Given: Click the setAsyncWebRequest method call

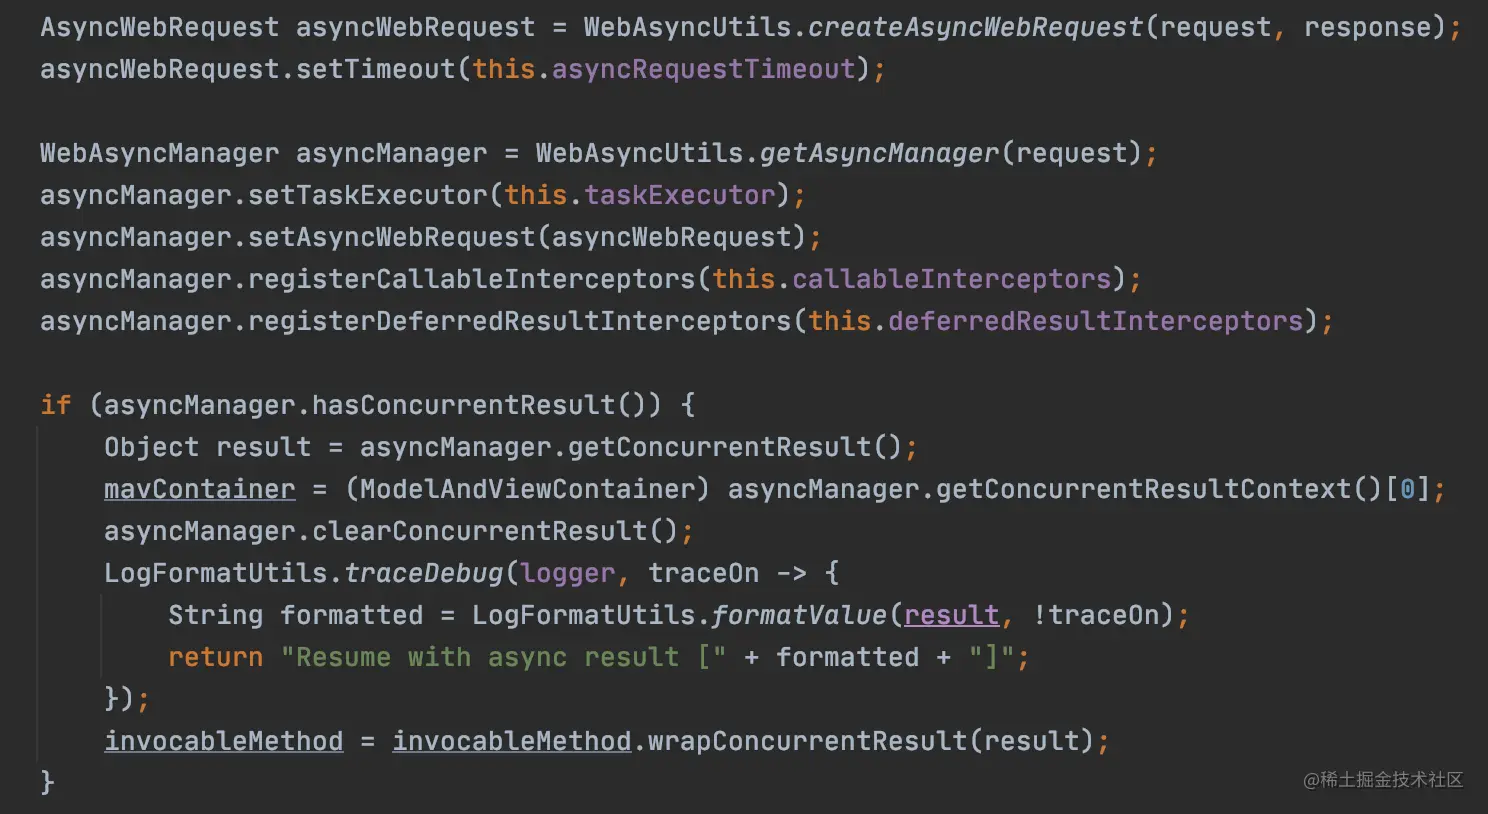Looking at the screenshot, I should pos(391,237).
